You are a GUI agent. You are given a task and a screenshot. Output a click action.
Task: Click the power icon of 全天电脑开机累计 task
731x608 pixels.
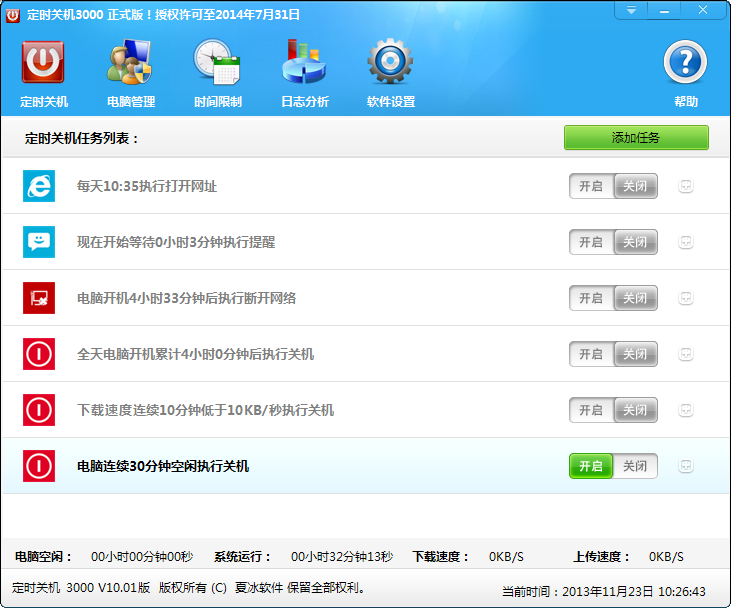pyautogui.click(x=39, y=354)
